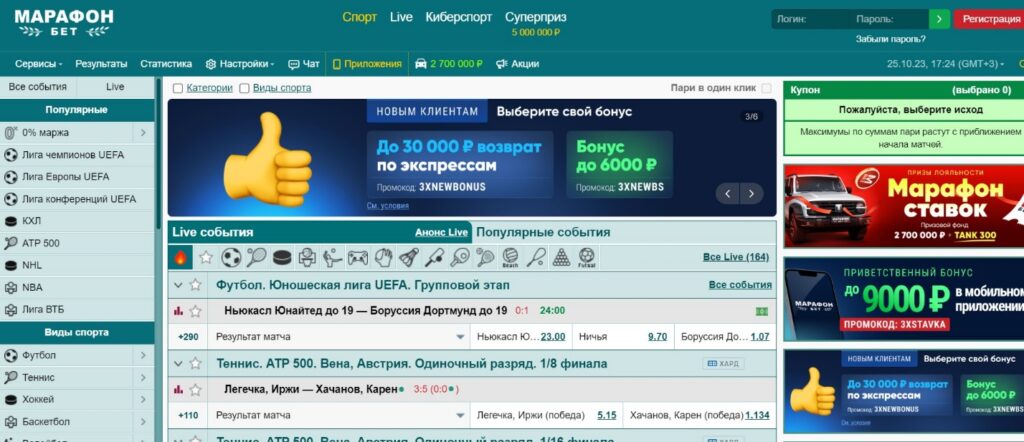Favorite the Юношеская лига UEFA group star
This screenshot has height=442, width=1024.
pyautogui.click(x=195, y=285)
